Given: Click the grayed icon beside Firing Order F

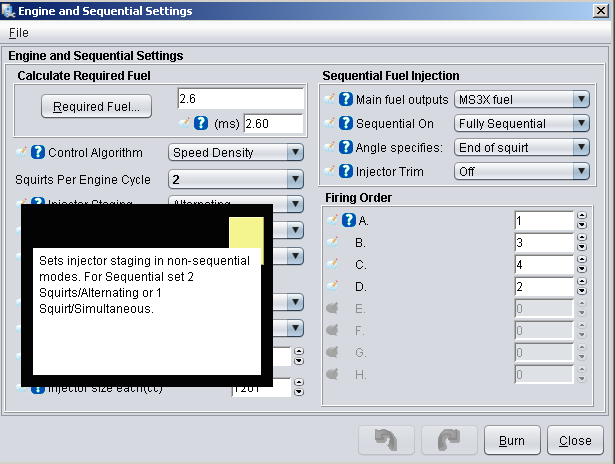Looking at the screenshot, I should tap(332, 330).
